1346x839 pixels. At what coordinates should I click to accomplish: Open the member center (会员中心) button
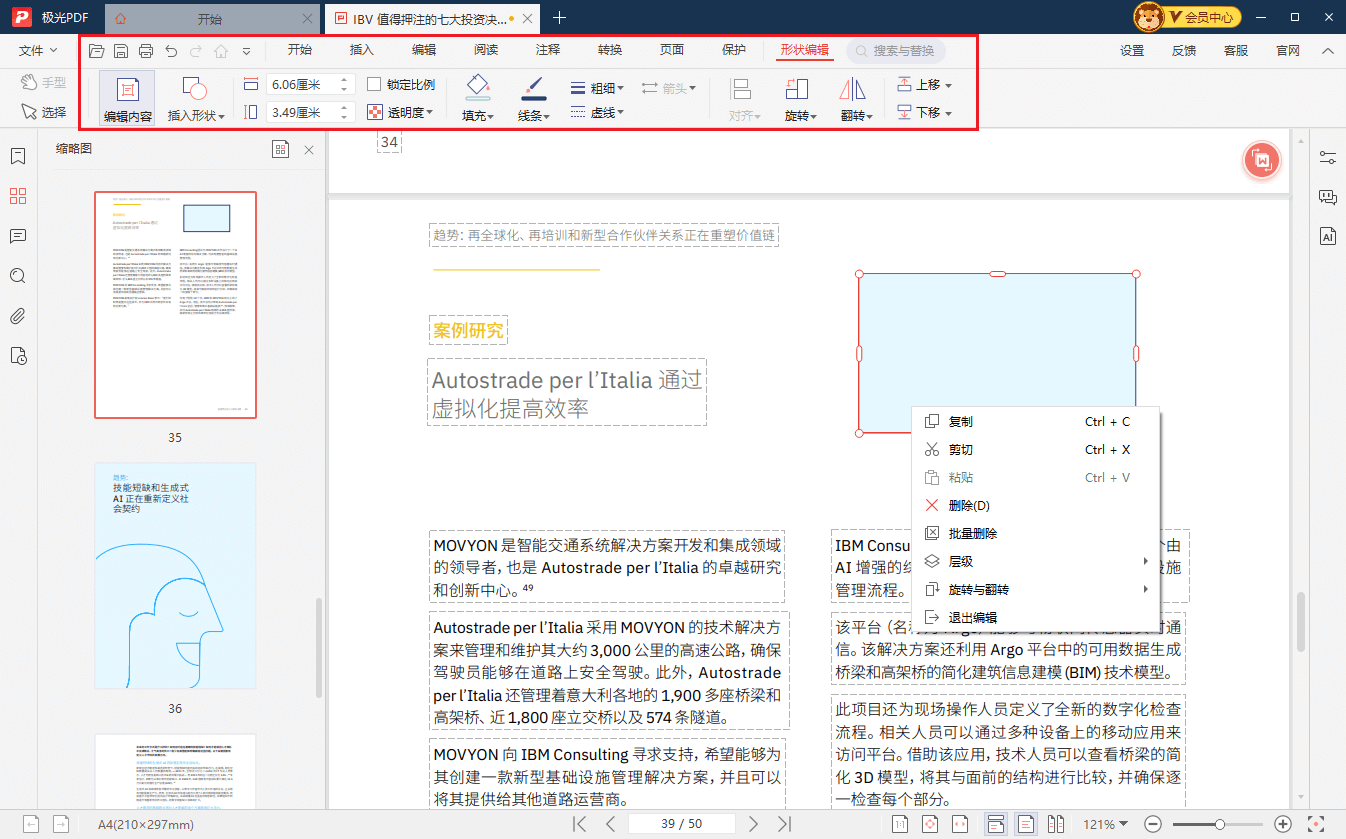[1200, 17]
